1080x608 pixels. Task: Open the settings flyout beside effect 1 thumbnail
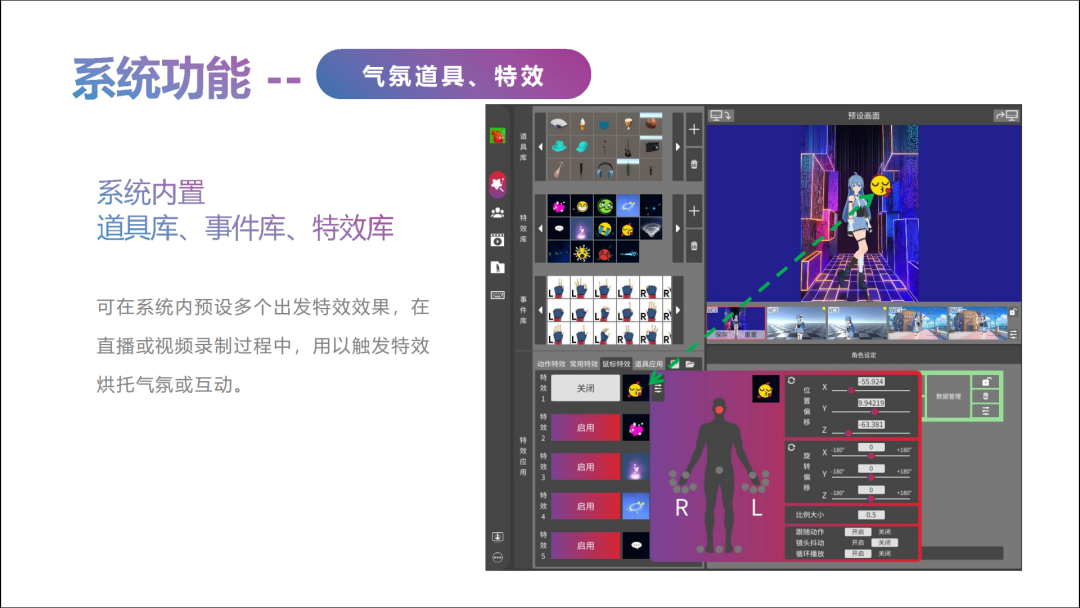[x=657, y=388]
